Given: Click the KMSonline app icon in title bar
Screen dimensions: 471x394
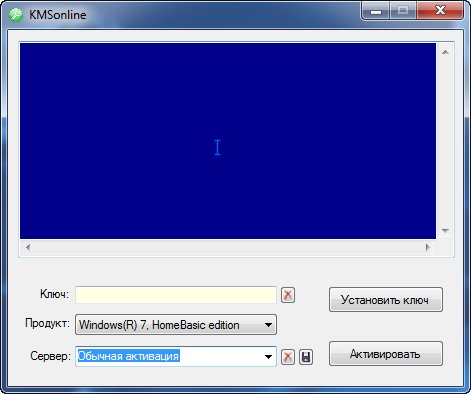Looking at the screenshot, I should point(16,15).
